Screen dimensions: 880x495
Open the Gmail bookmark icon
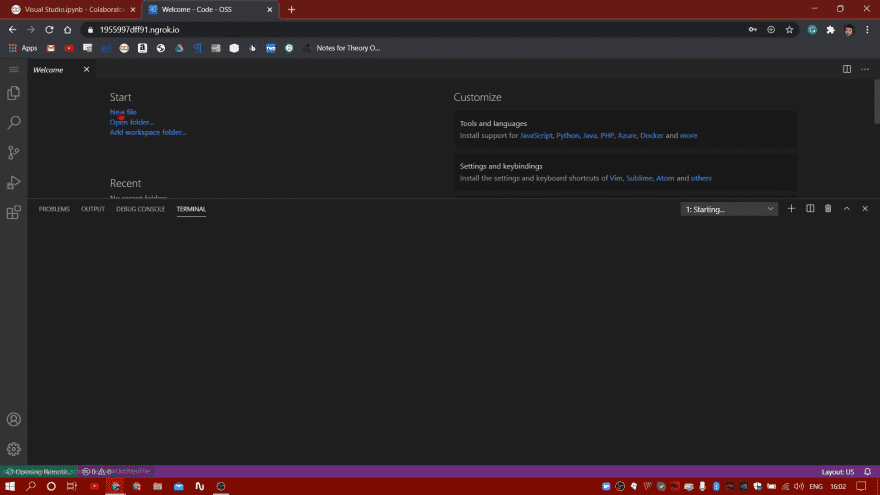[51, 48]
